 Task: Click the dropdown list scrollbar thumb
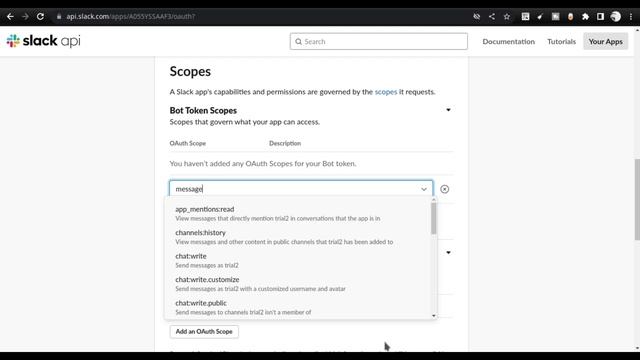tap(433, 218)
